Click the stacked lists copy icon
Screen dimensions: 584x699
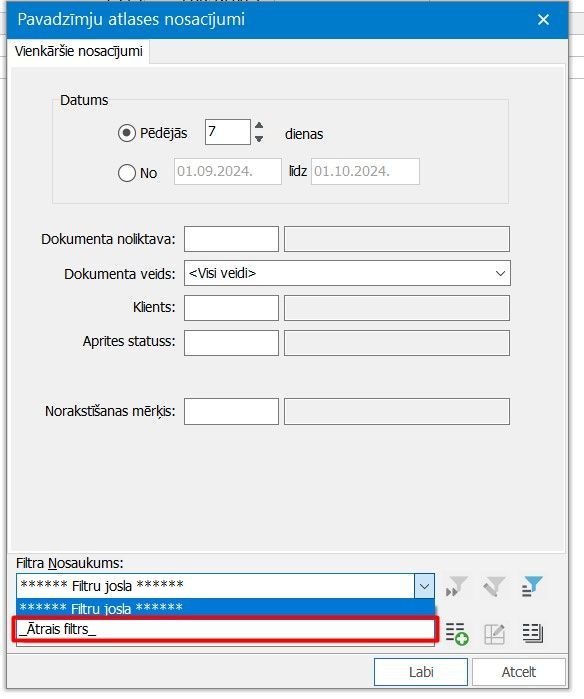[x=533, y=633]
